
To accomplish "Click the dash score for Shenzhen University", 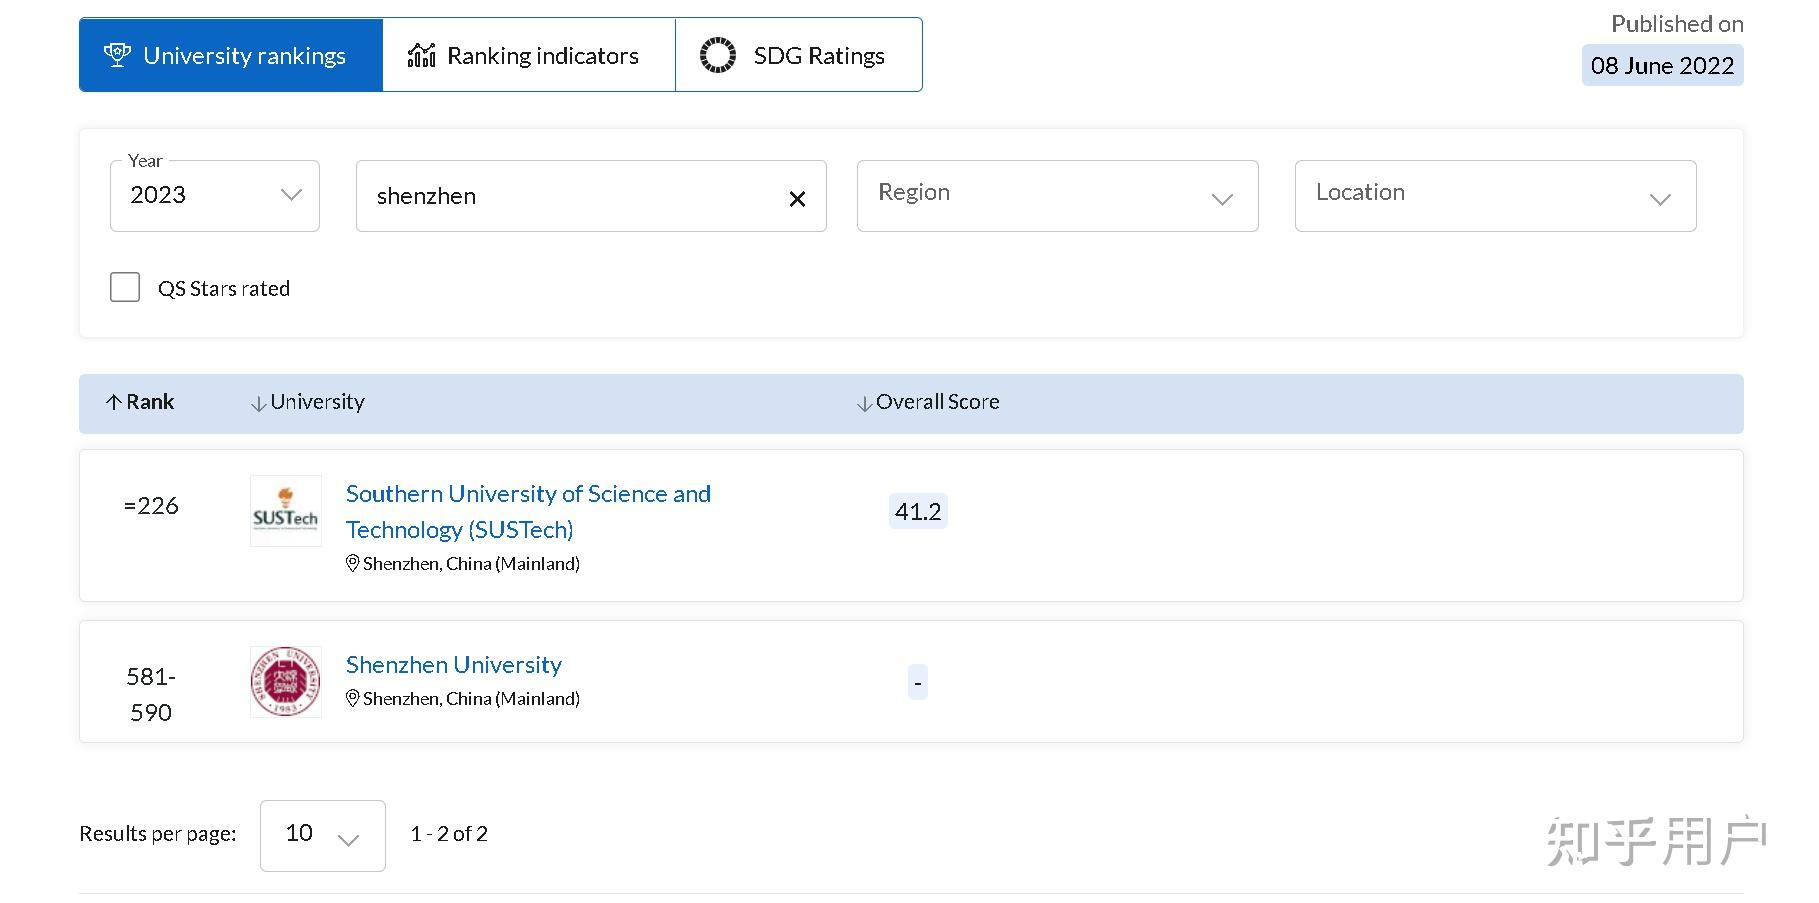I will point(918,682).
